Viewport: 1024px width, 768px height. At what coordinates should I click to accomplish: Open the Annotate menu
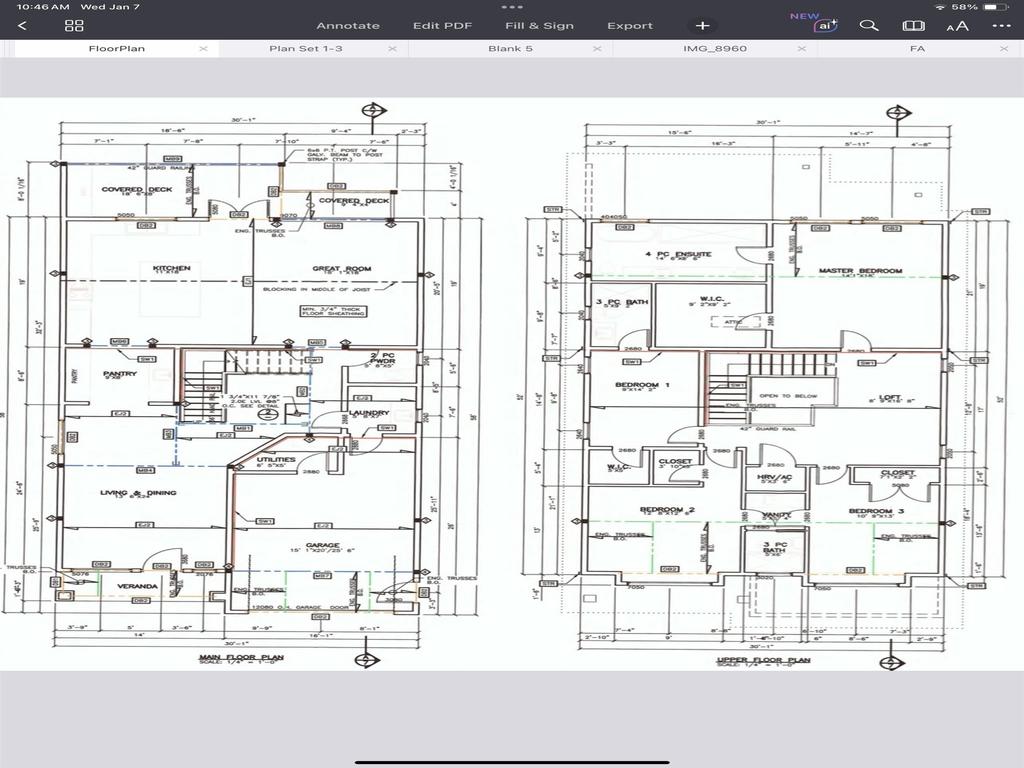coord(348,25)
